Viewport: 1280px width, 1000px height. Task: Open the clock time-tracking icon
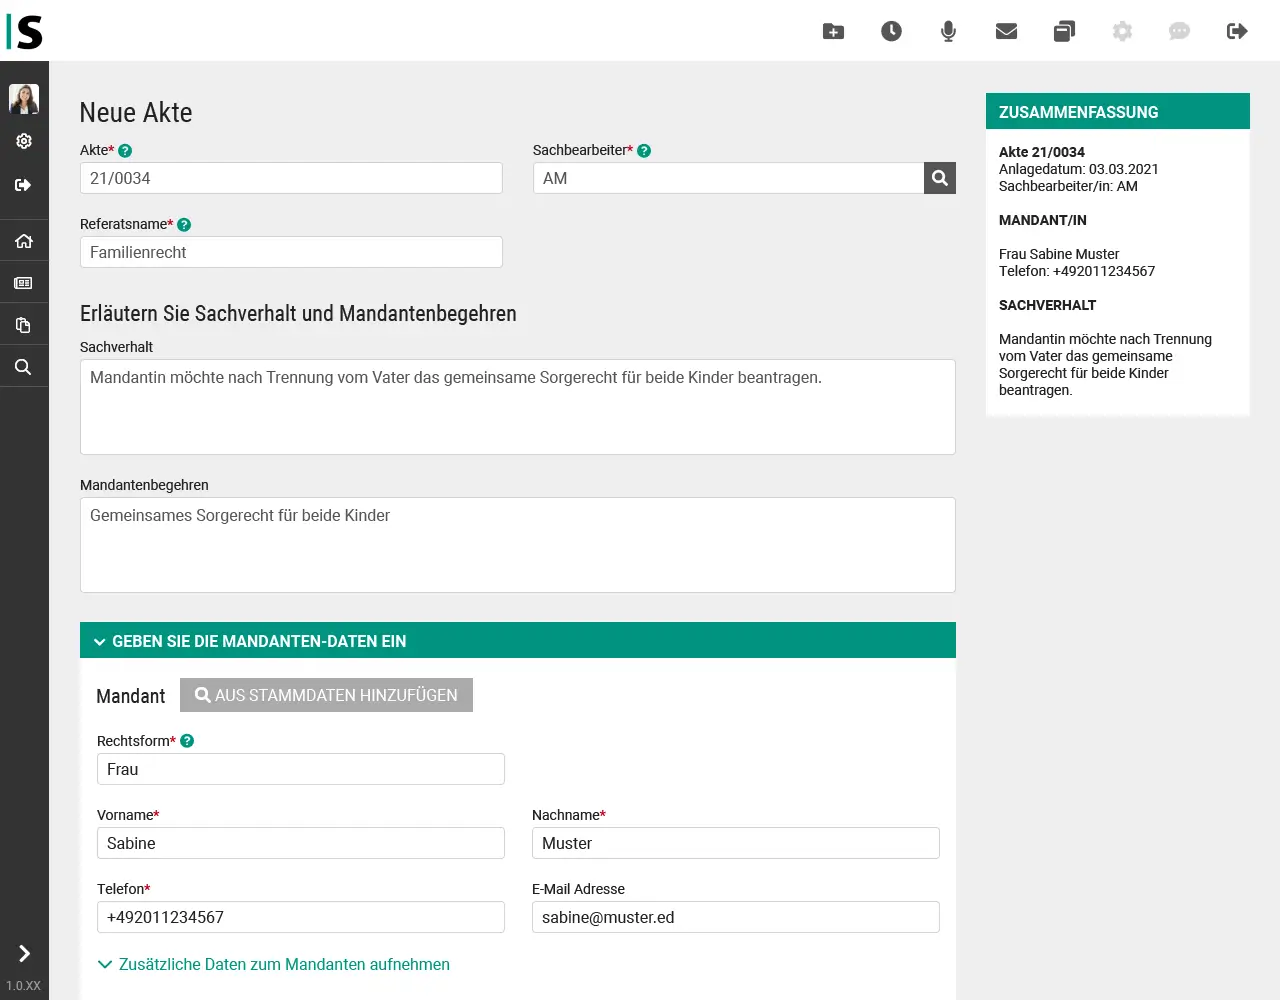tap(891, 31)
